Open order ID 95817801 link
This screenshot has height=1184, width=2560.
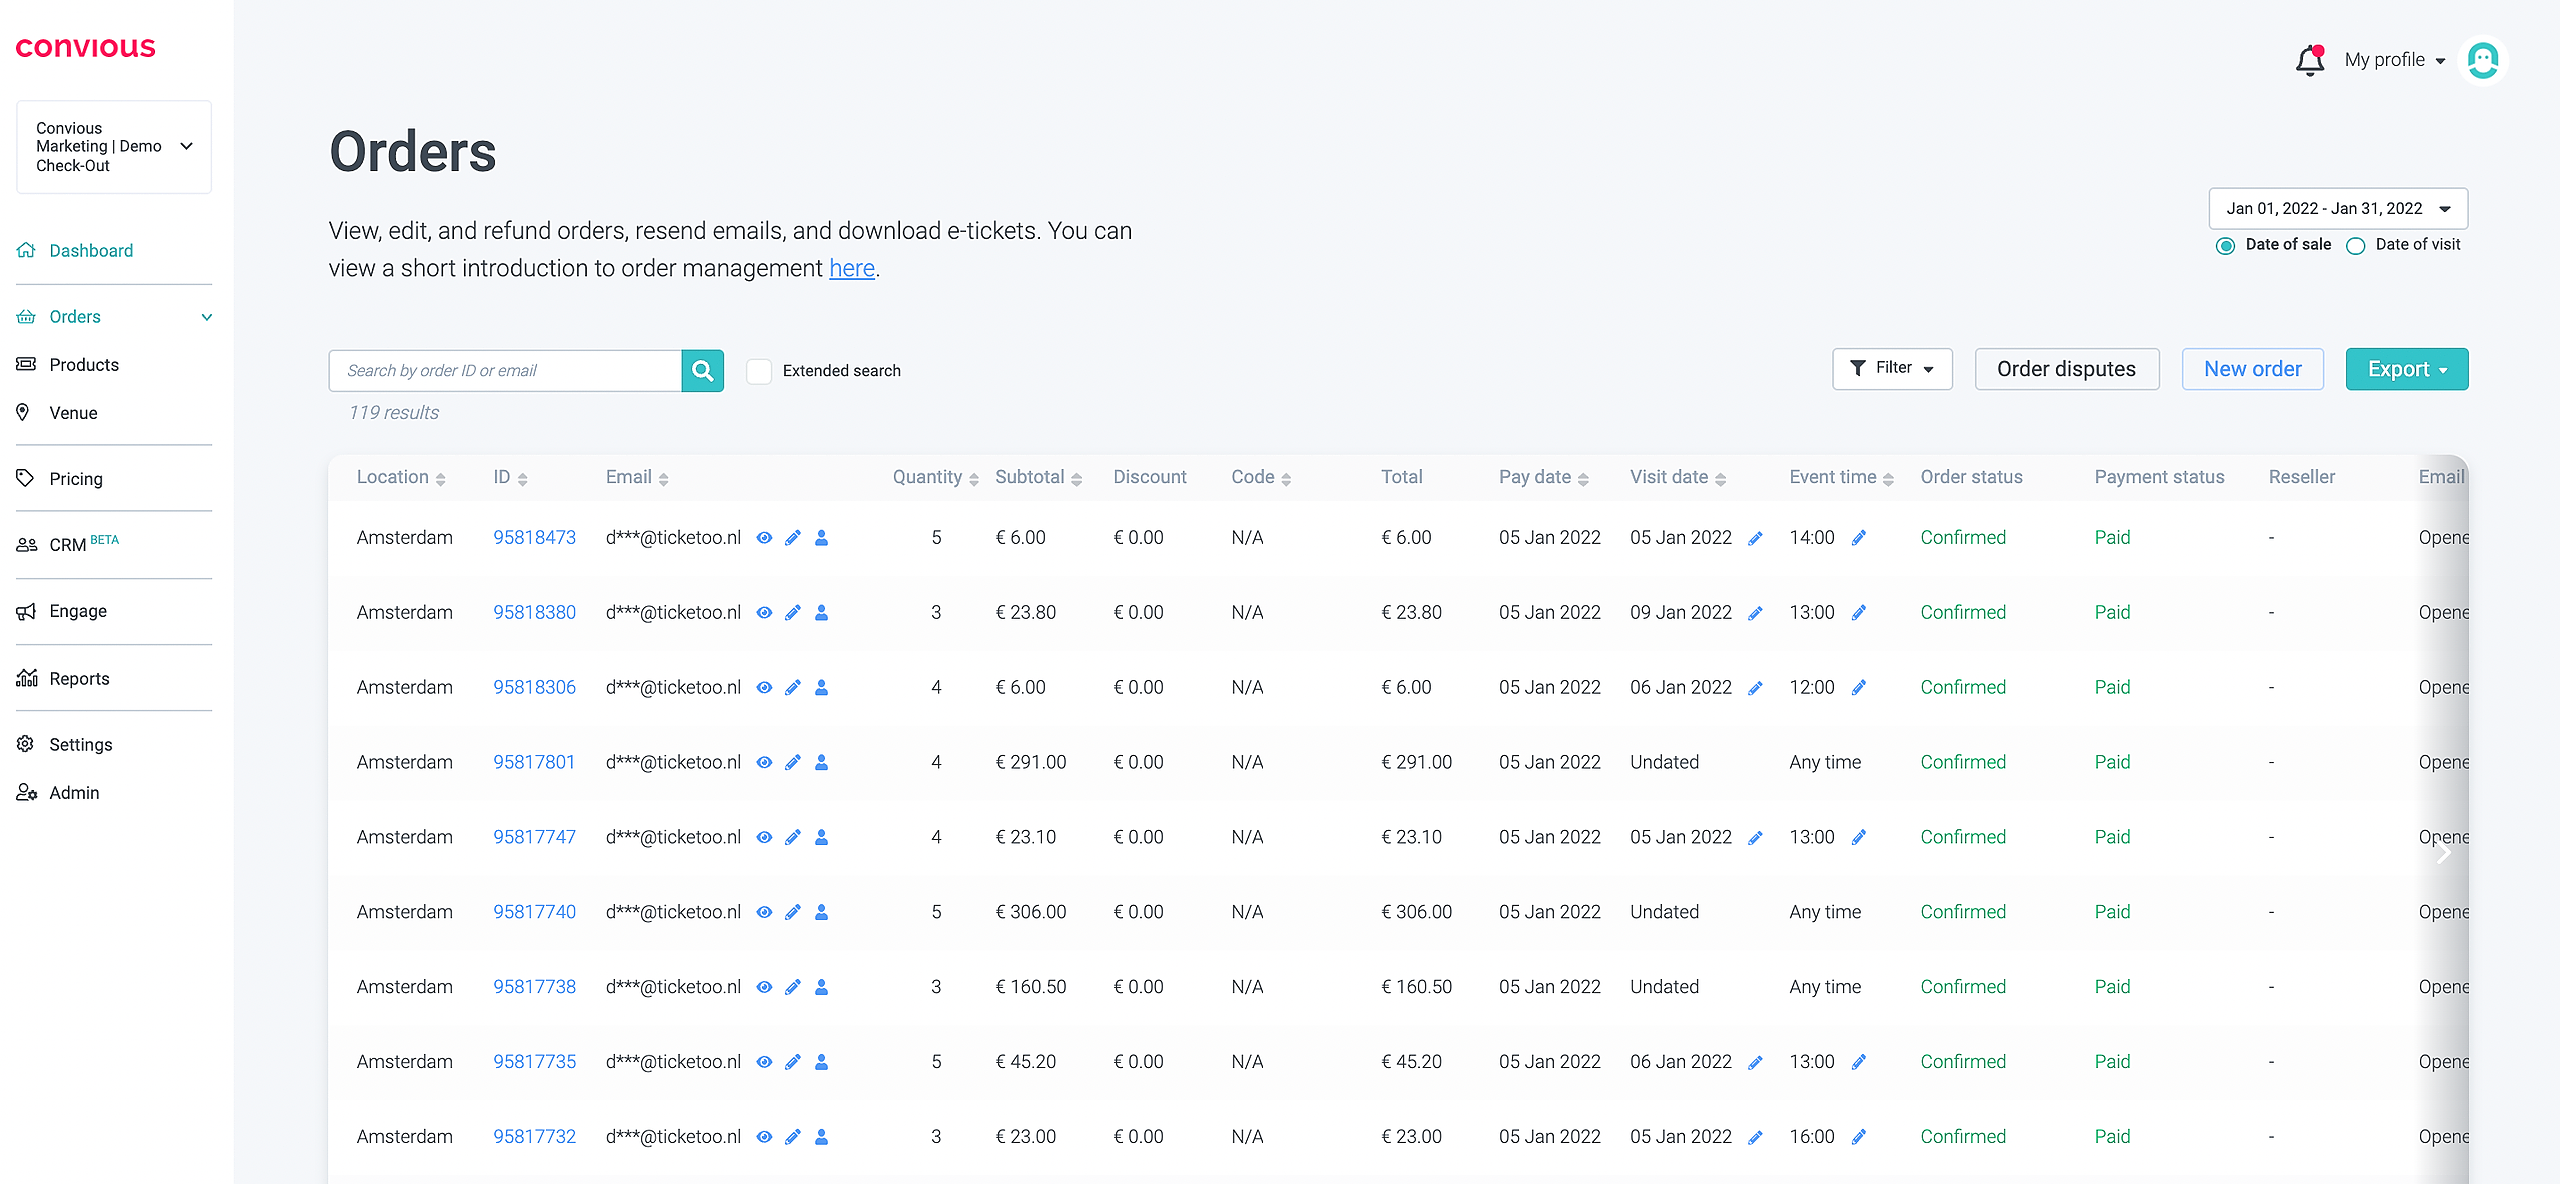(x=534, y=762)
